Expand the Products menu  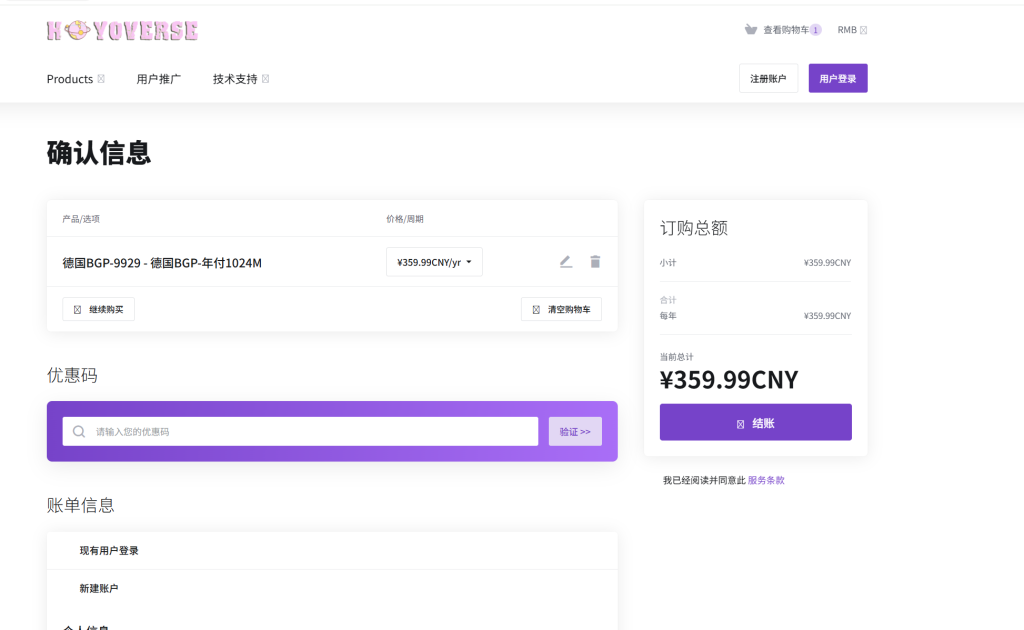[x=75, y=79]
